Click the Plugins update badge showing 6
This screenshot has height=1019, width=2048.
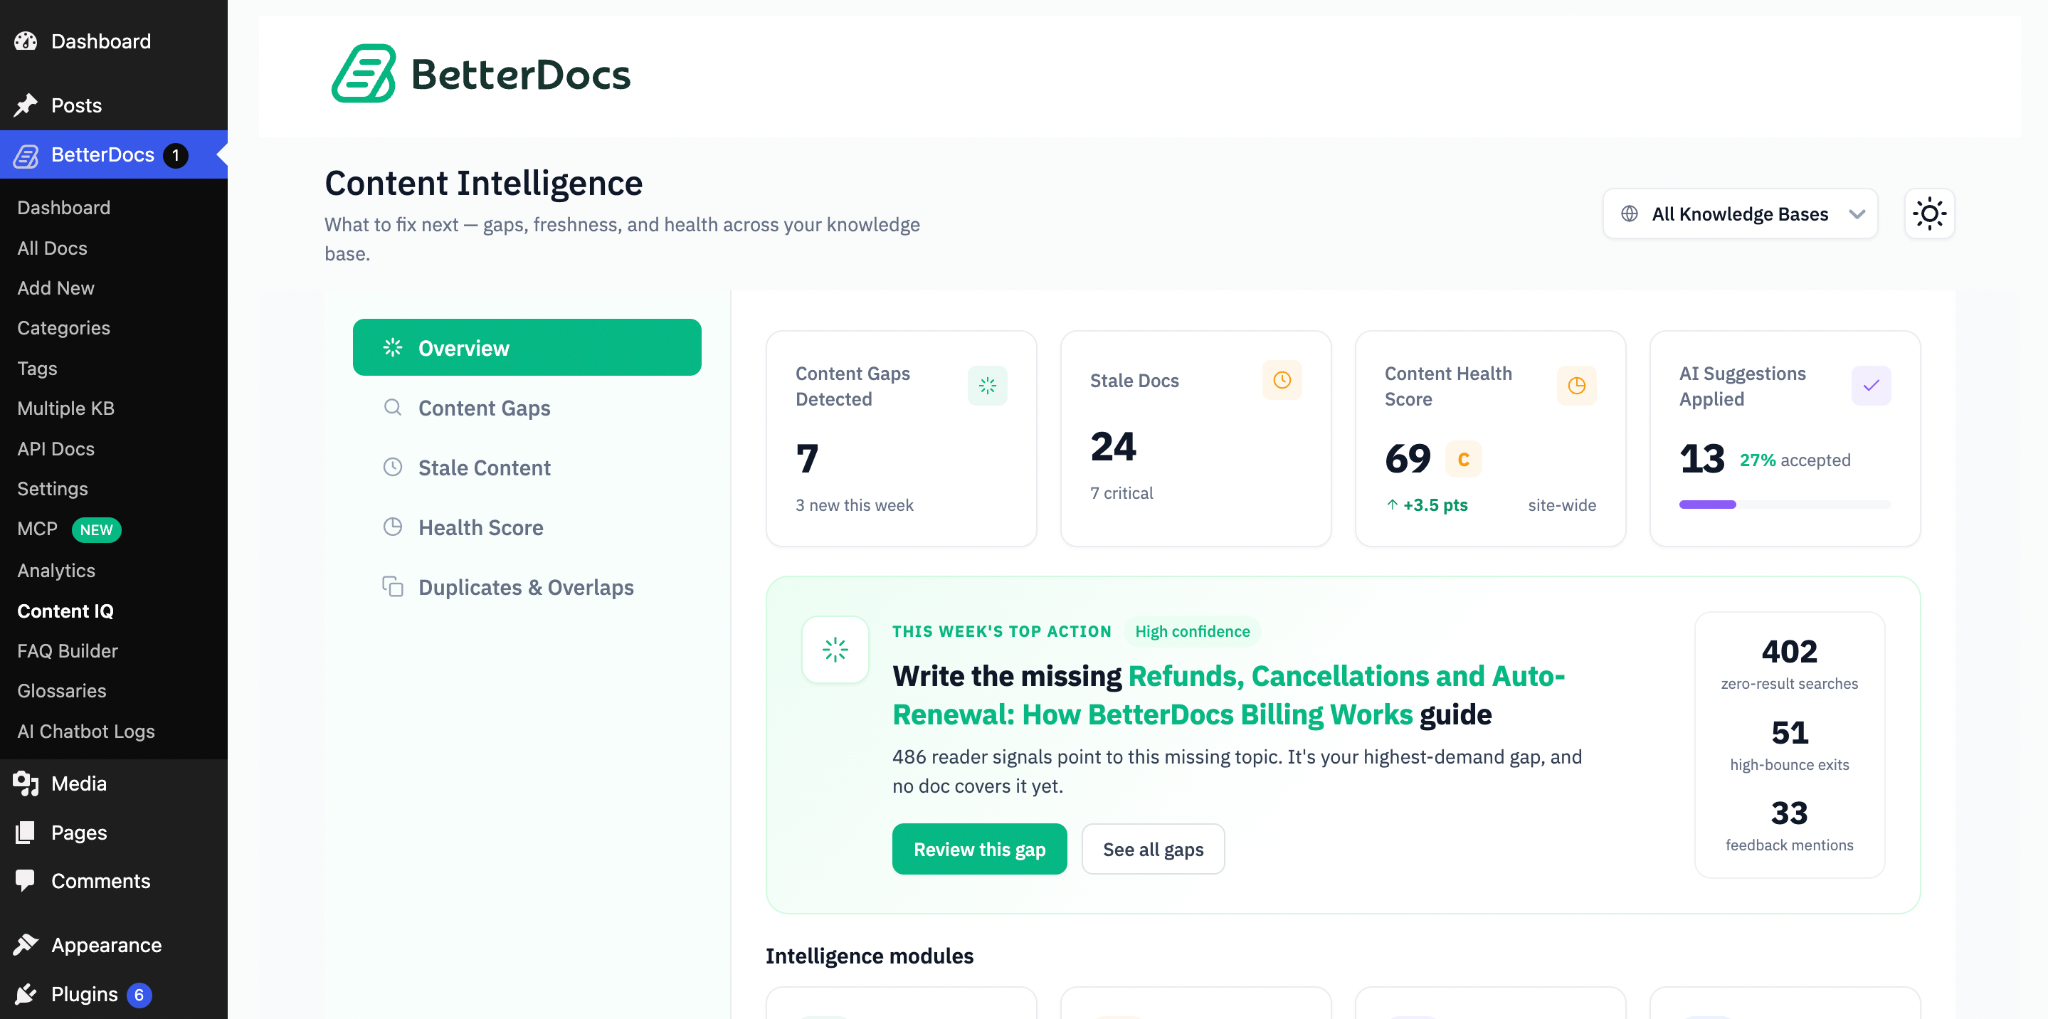click(139, 995)
